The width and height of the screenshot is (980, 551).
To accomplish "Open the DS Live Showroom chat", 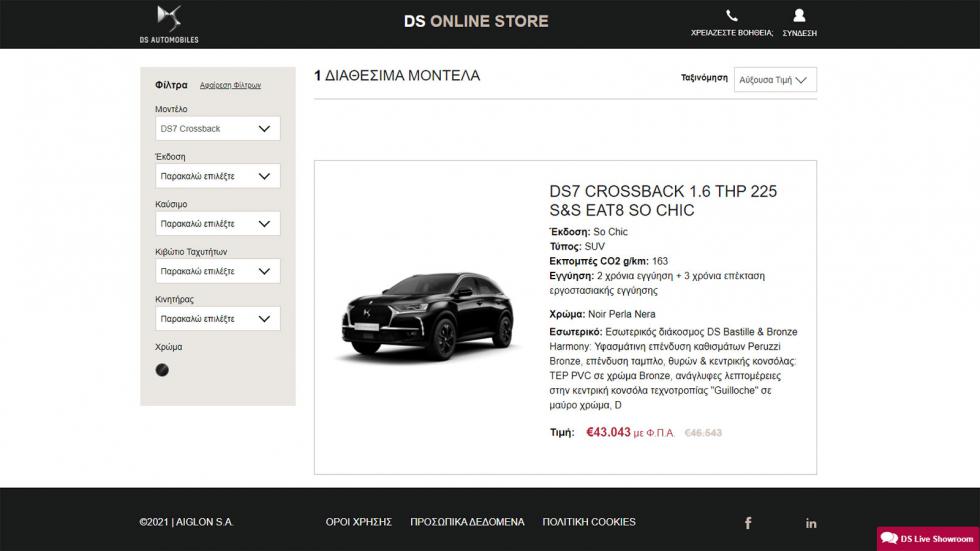I will tap(928, 539).
